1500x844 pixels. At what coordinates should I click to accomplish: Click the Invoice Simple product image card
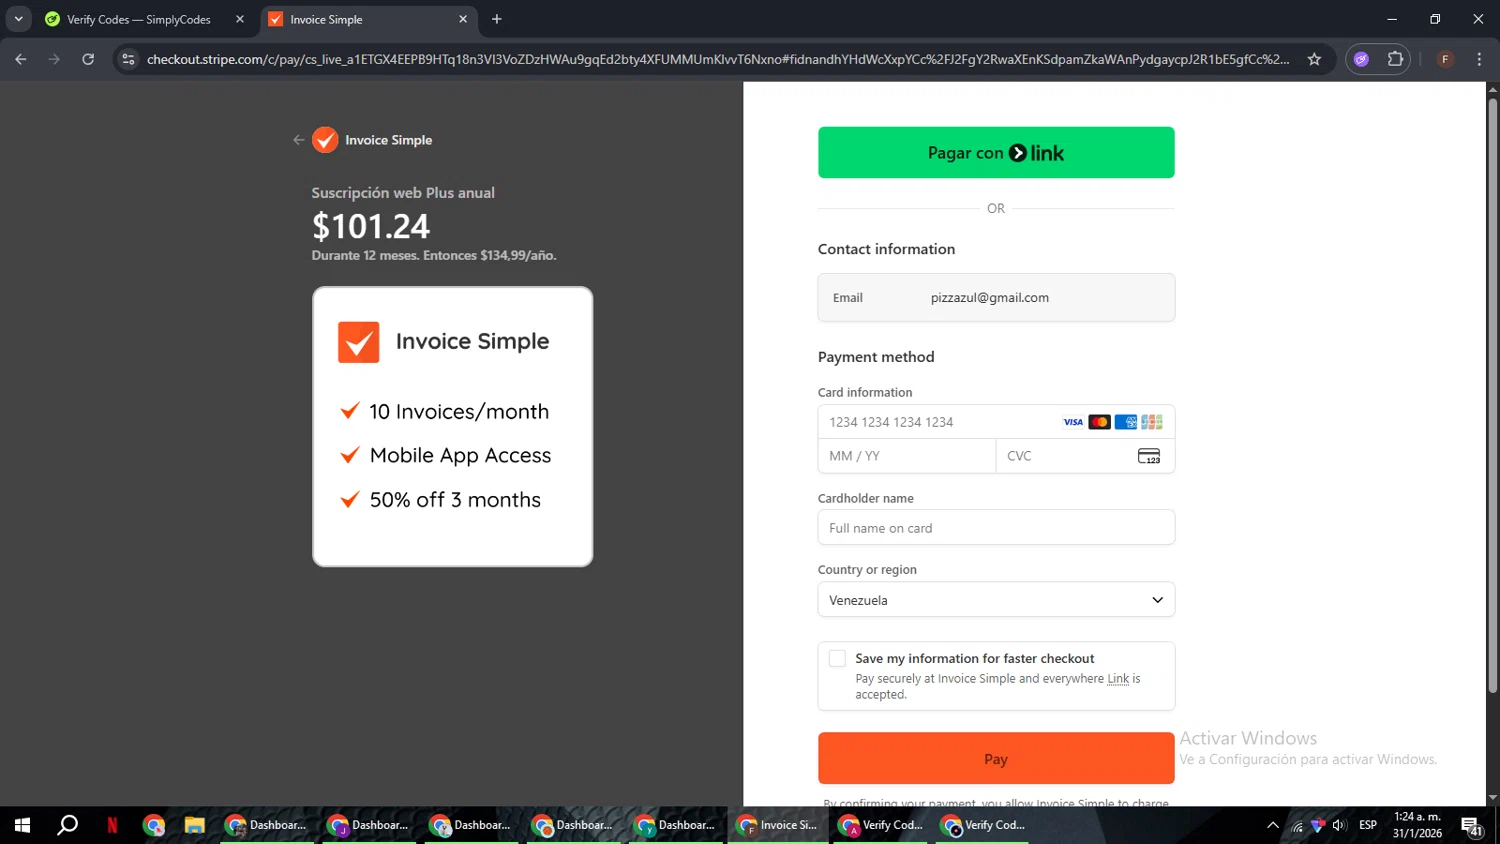click(x=452, y=427)
